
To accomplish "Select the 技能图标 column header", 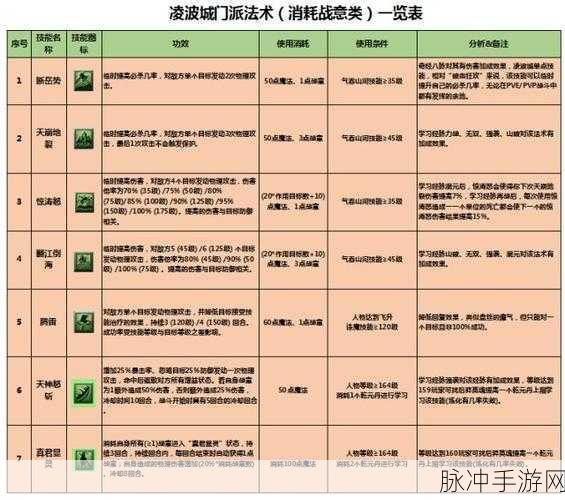I will click(x=84, y=44).
